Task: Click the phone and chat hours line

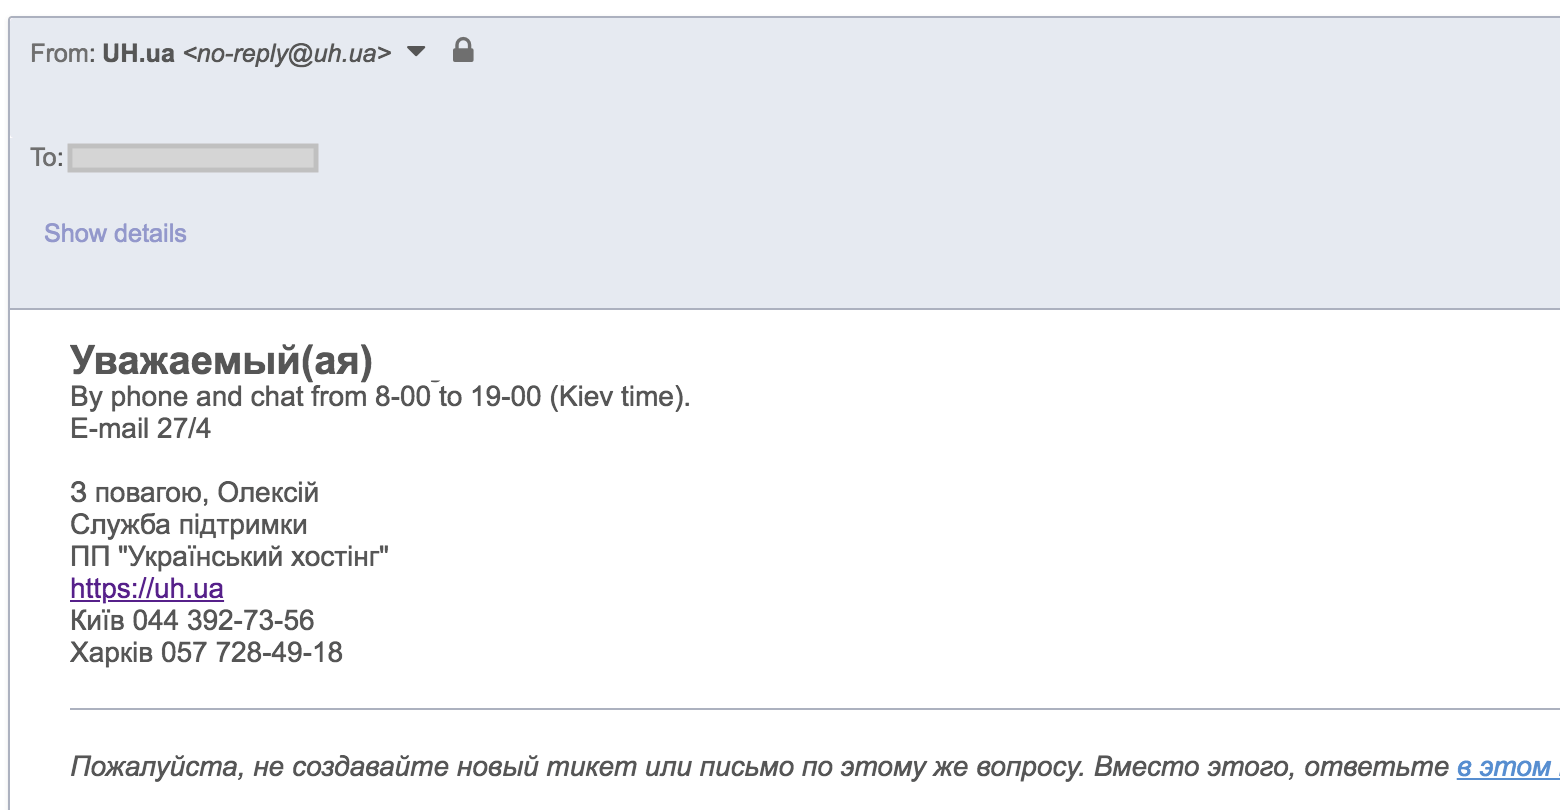Action: click(380, 397)
